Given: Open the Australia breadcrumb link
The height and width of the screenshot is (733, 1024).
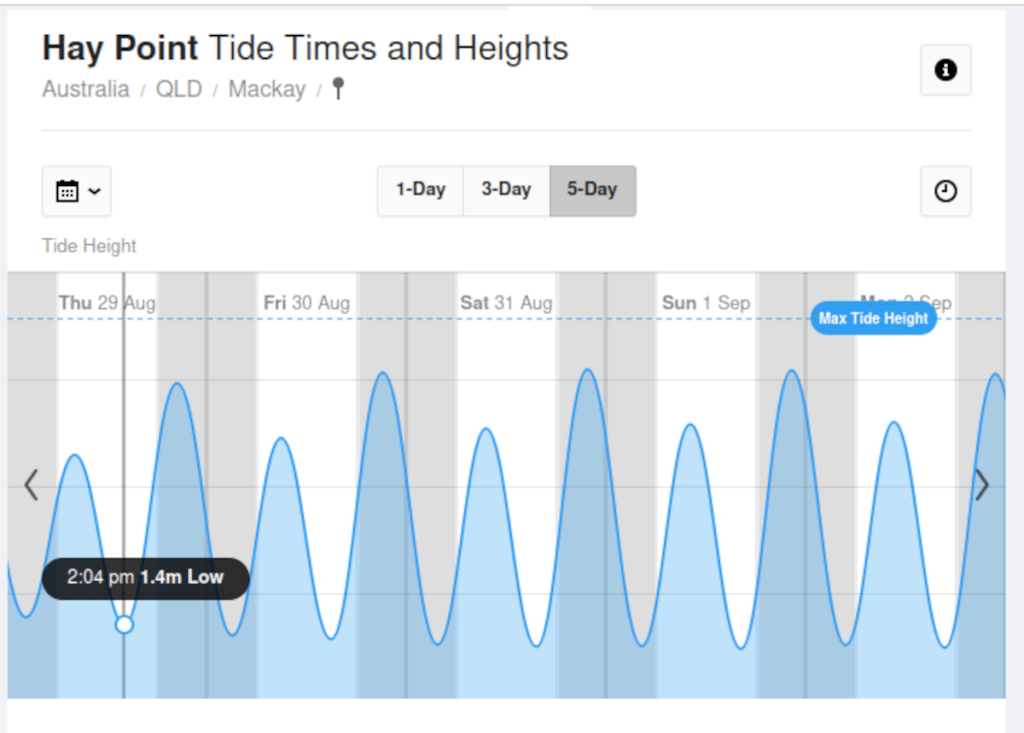Looking at the screenshot, I should [86, 89].
